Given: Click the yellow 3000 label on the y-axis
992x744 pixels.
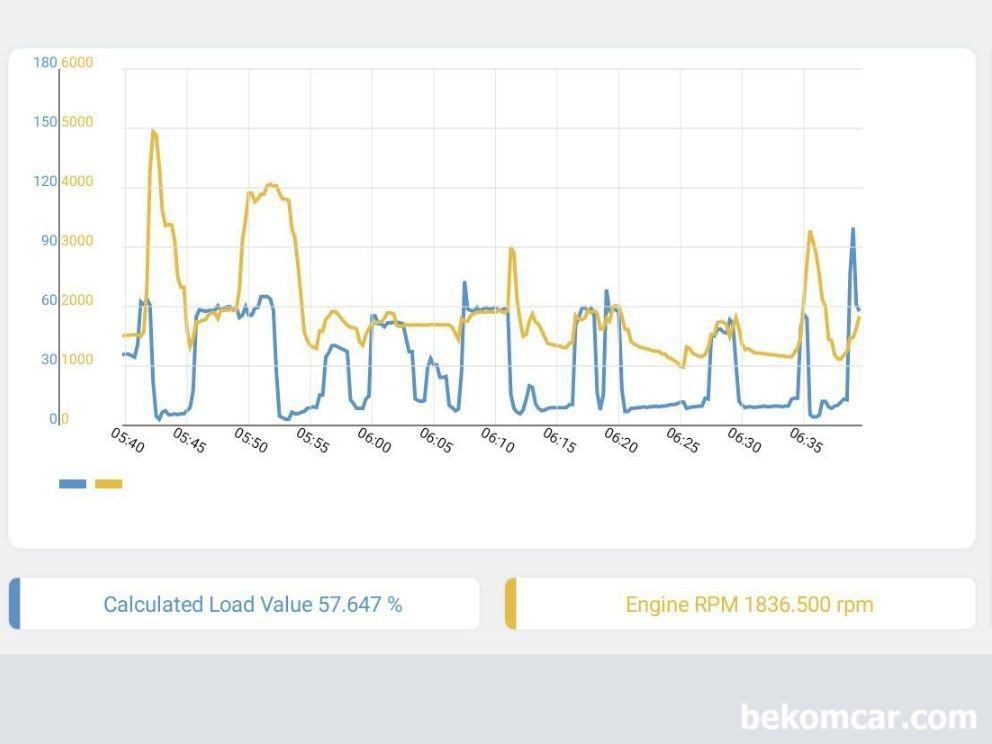Looking at the screenshot, I should pyautogui.click(x=77, y=241).
